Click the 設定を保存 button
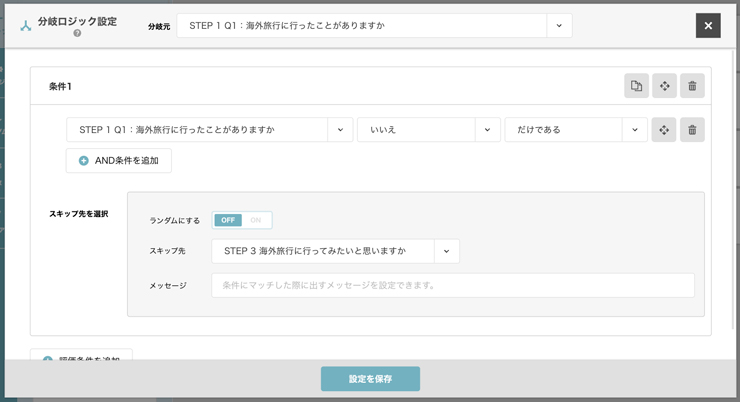Screen dimensions: 740x402 (x=370, y=379)
